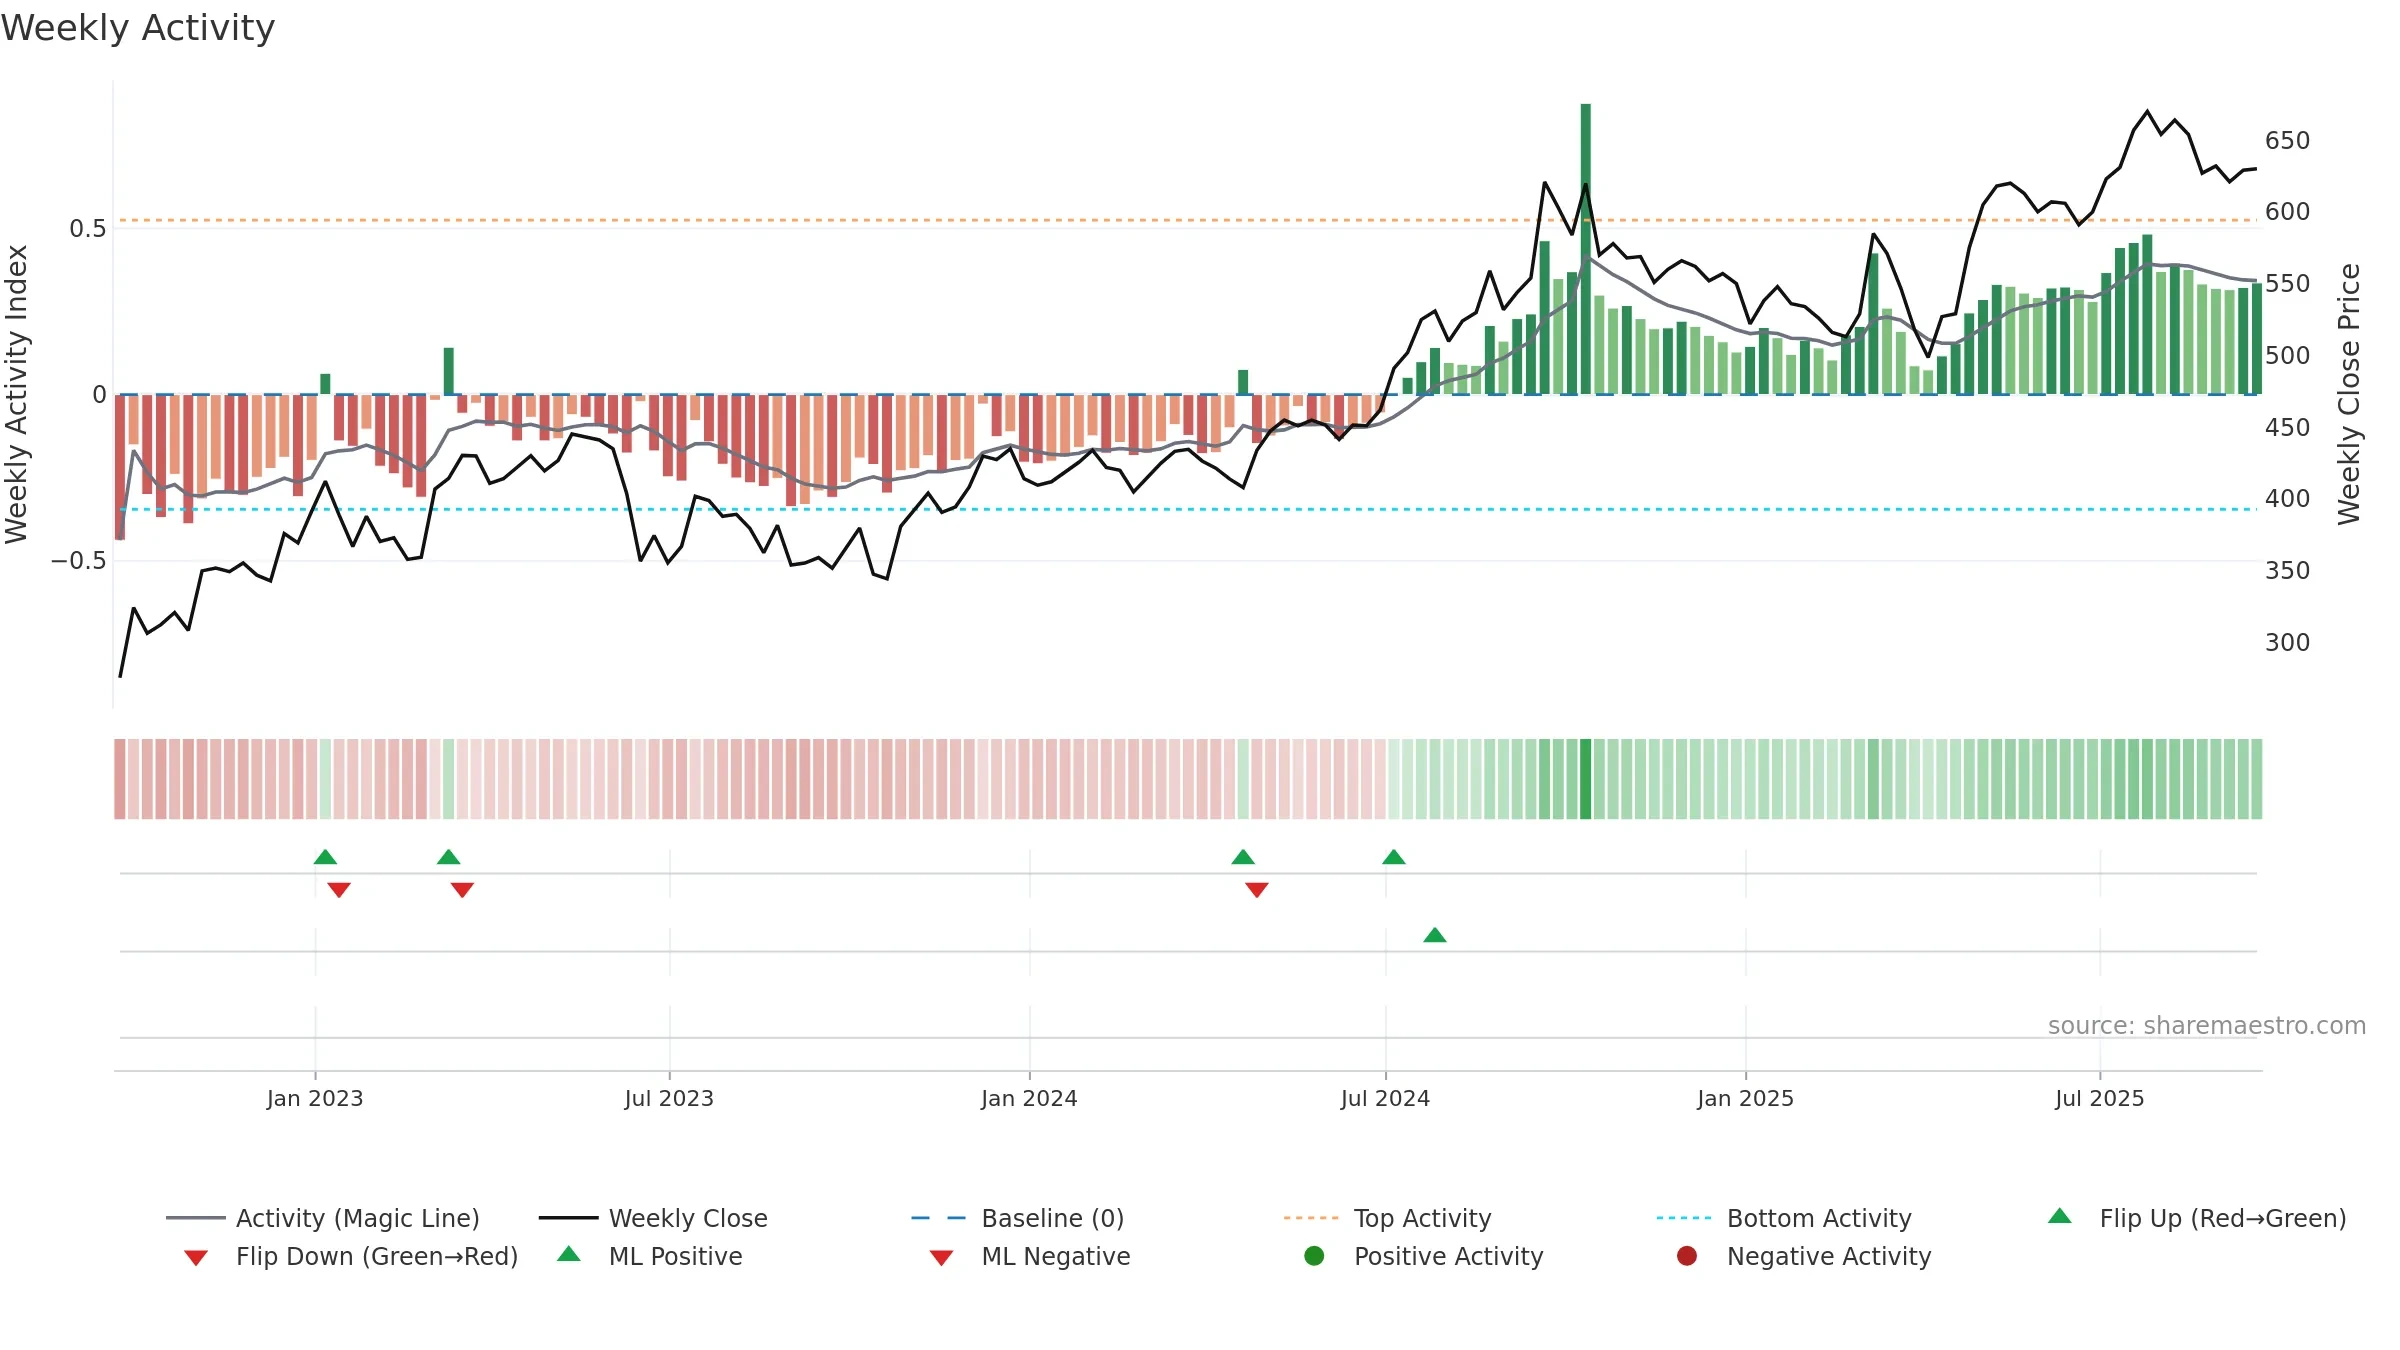Toggle Flip Up (Red→Green) legend entry
The image size is (2400, 1350).
(x=2197, y=1218)
